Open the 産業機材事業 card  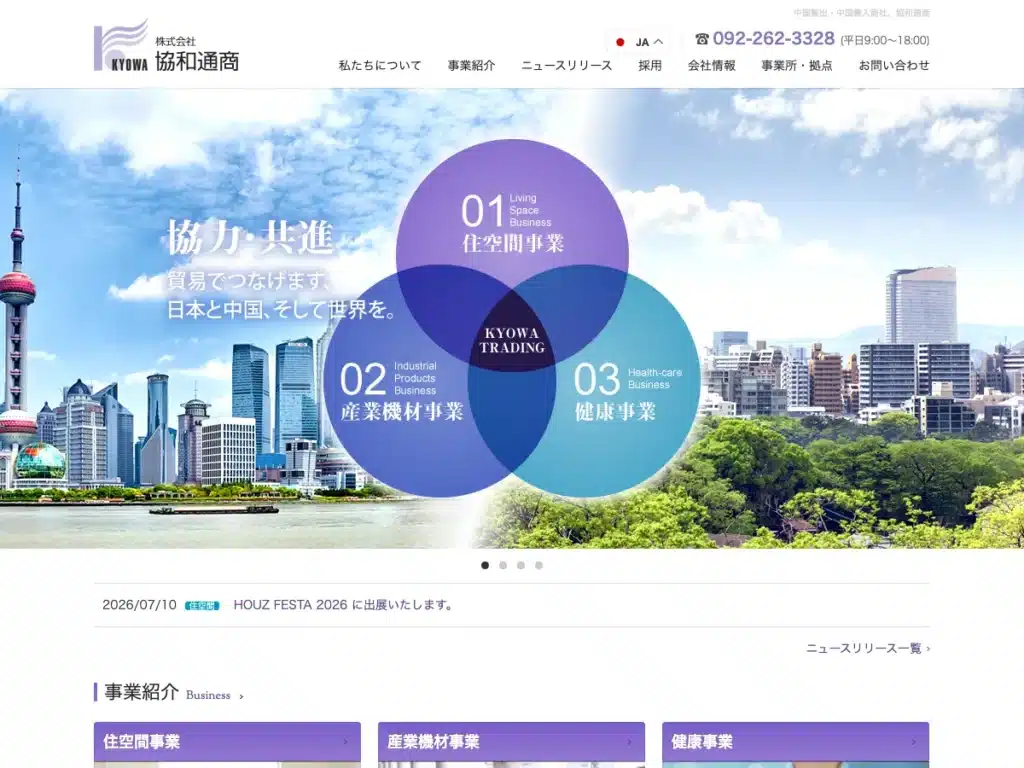(511, 742)
